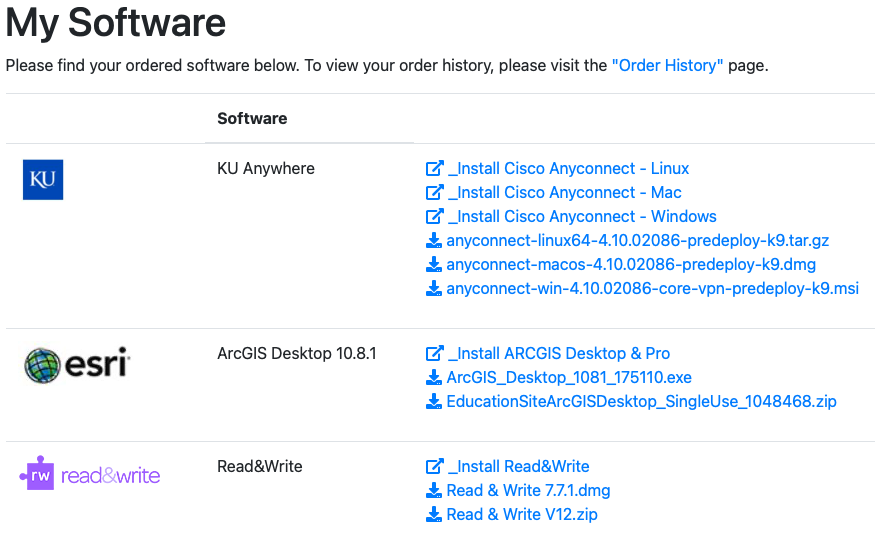This screenshot has height=549, width=875.
Task: Open _Install ARCGIS Desktop & Pro link
Action: [x=559, y=354]
